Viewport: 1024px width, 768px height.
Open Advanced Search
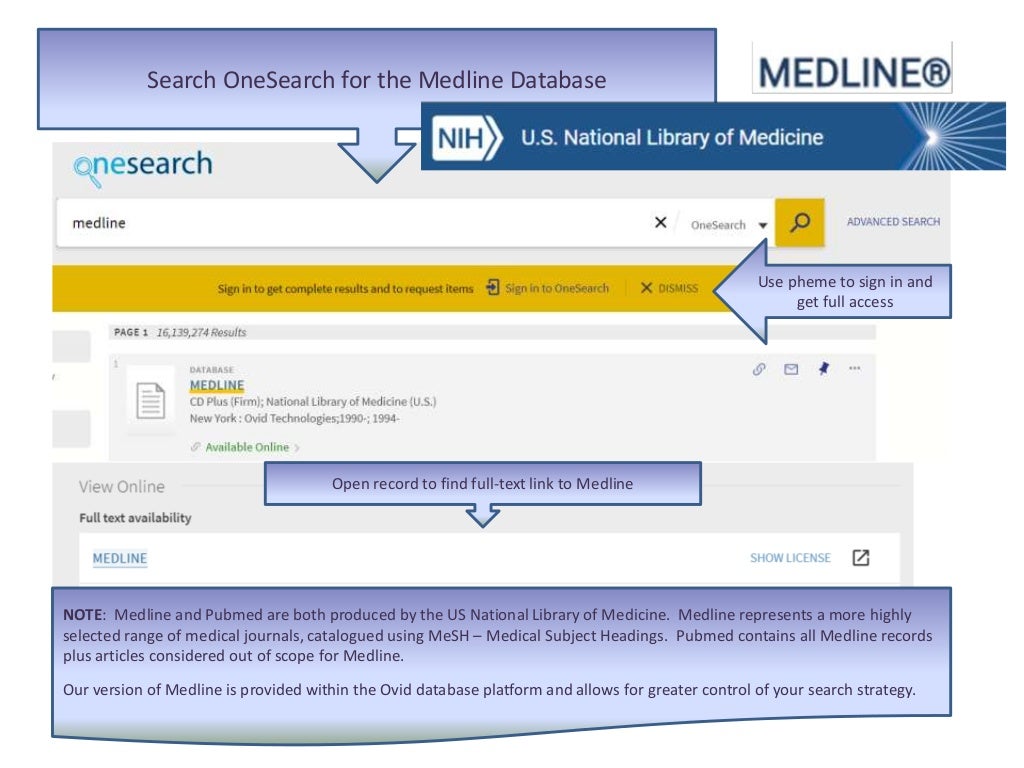[893, 221]
